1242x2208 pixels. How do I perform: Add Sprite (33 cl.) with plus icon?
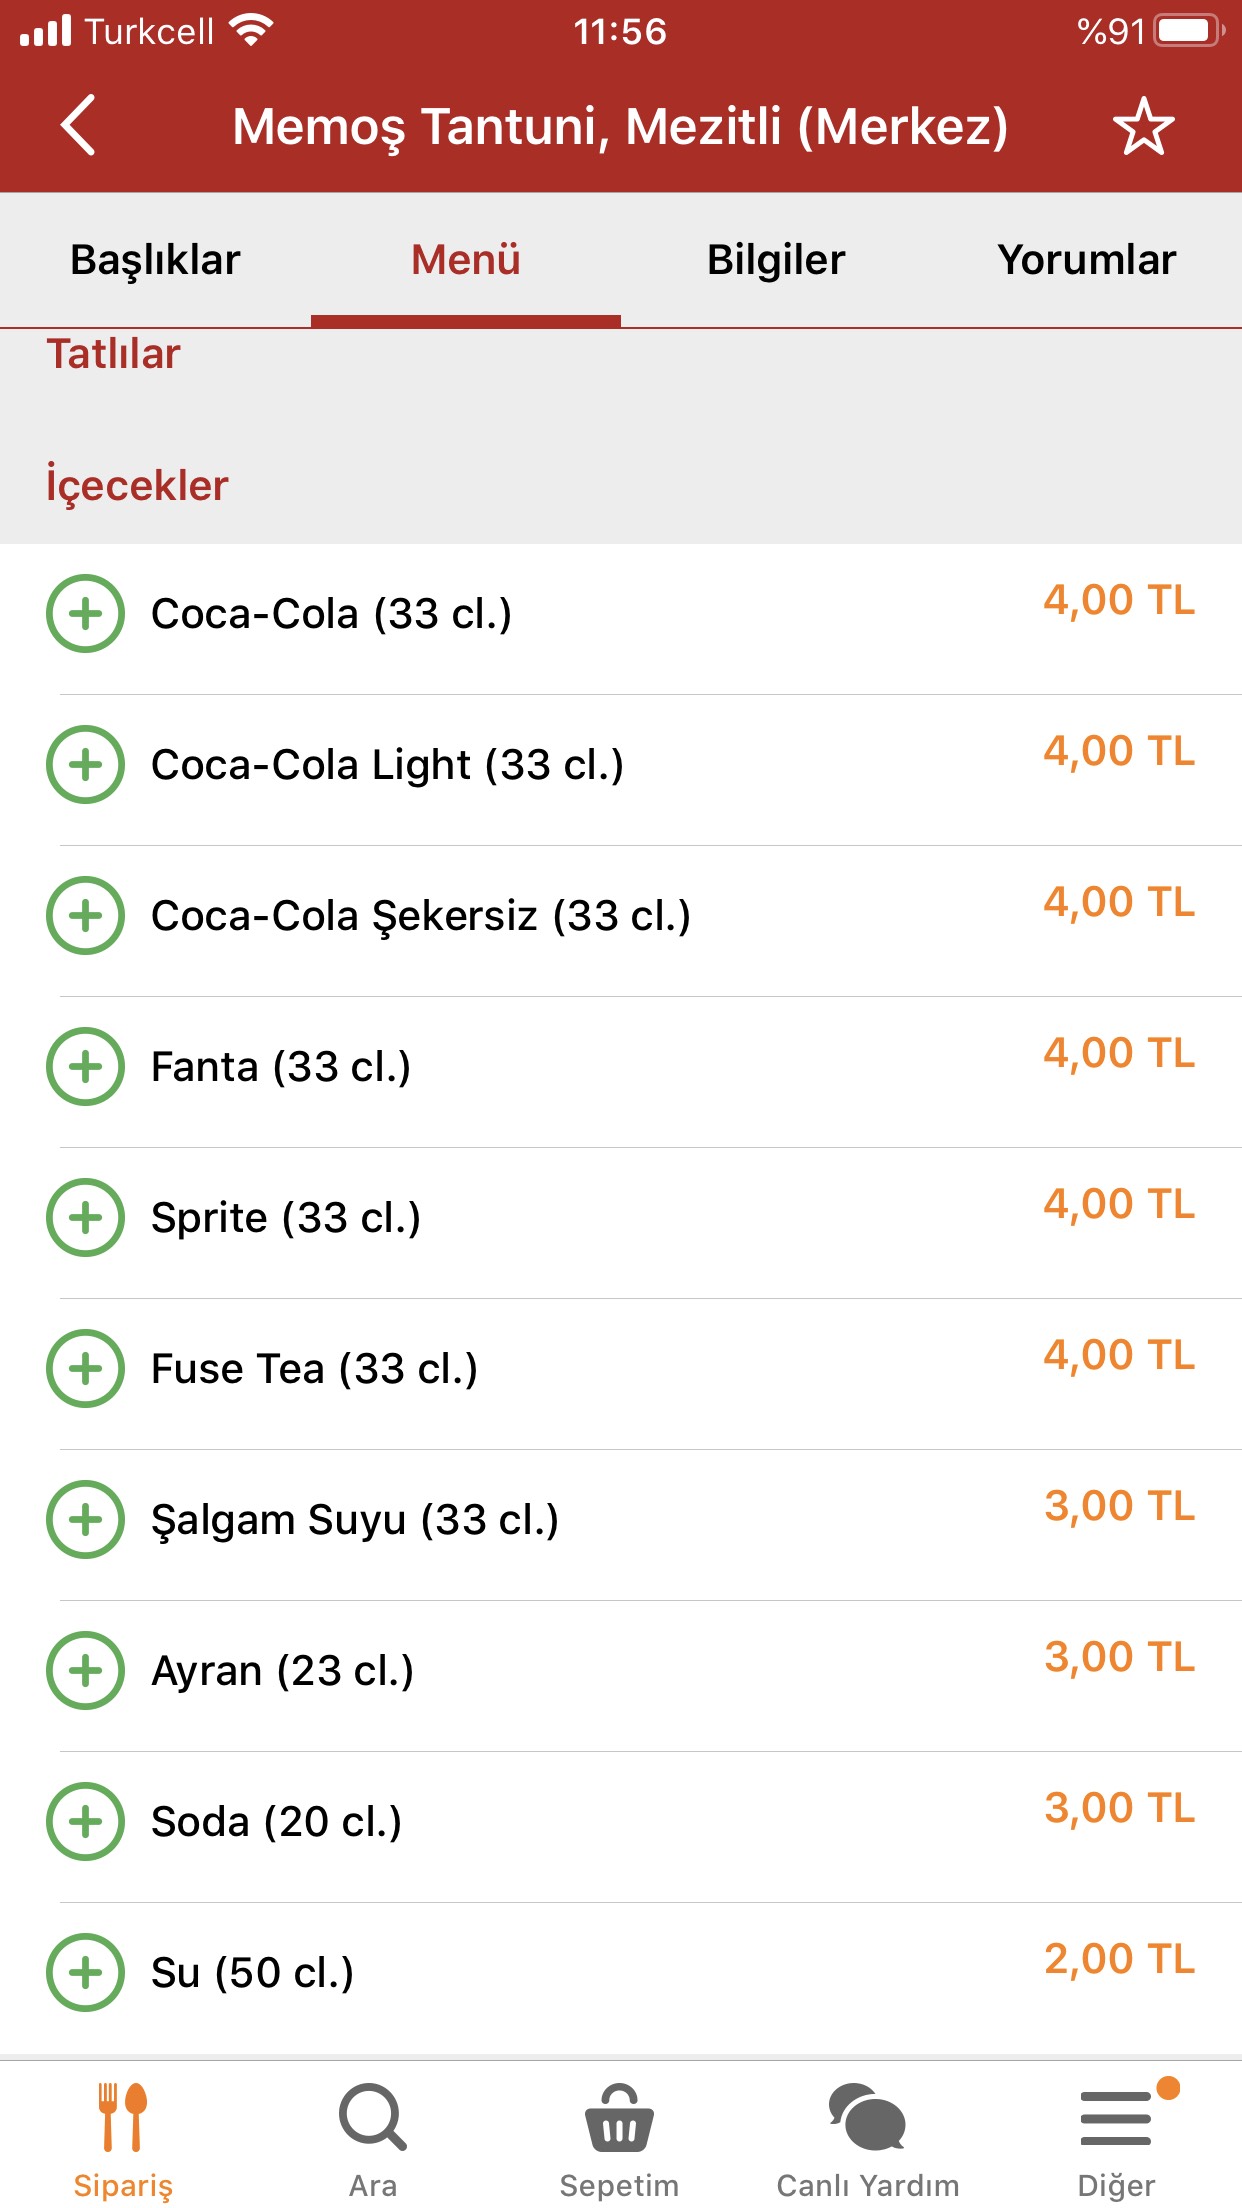[x=85, y=1217]
